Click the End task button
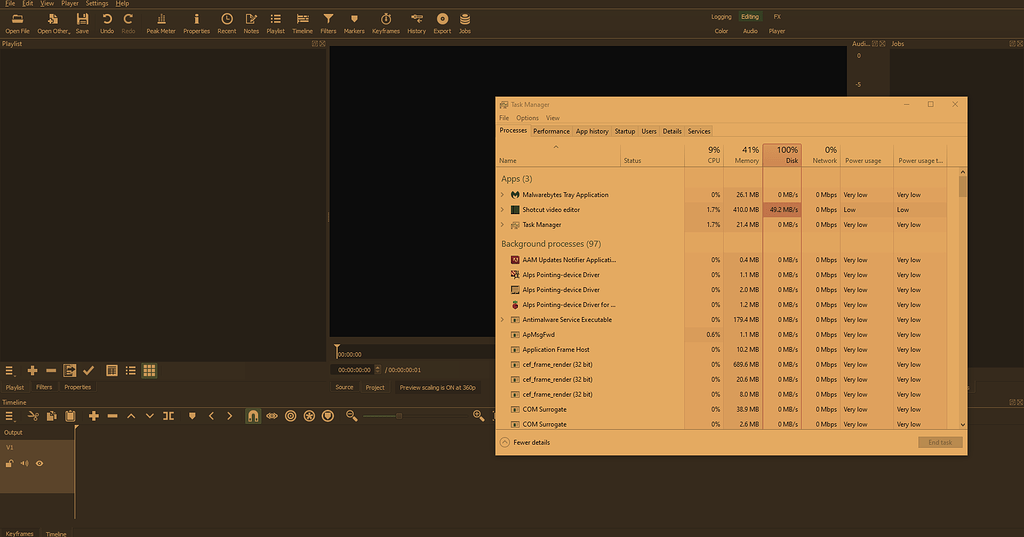Viewport: 1024px width, 537px height. coord(940,442)
